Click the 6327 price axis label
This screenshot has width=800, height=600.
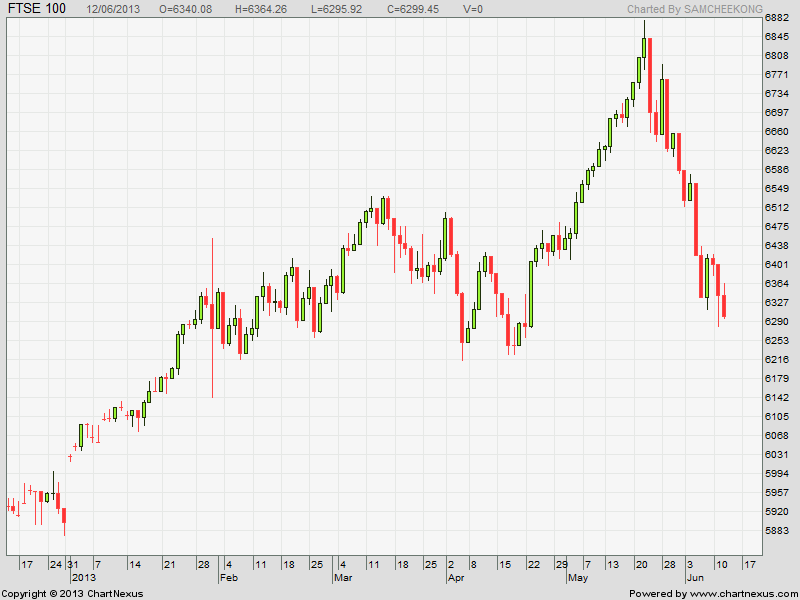pyautogui.click(x=777, y=303)
